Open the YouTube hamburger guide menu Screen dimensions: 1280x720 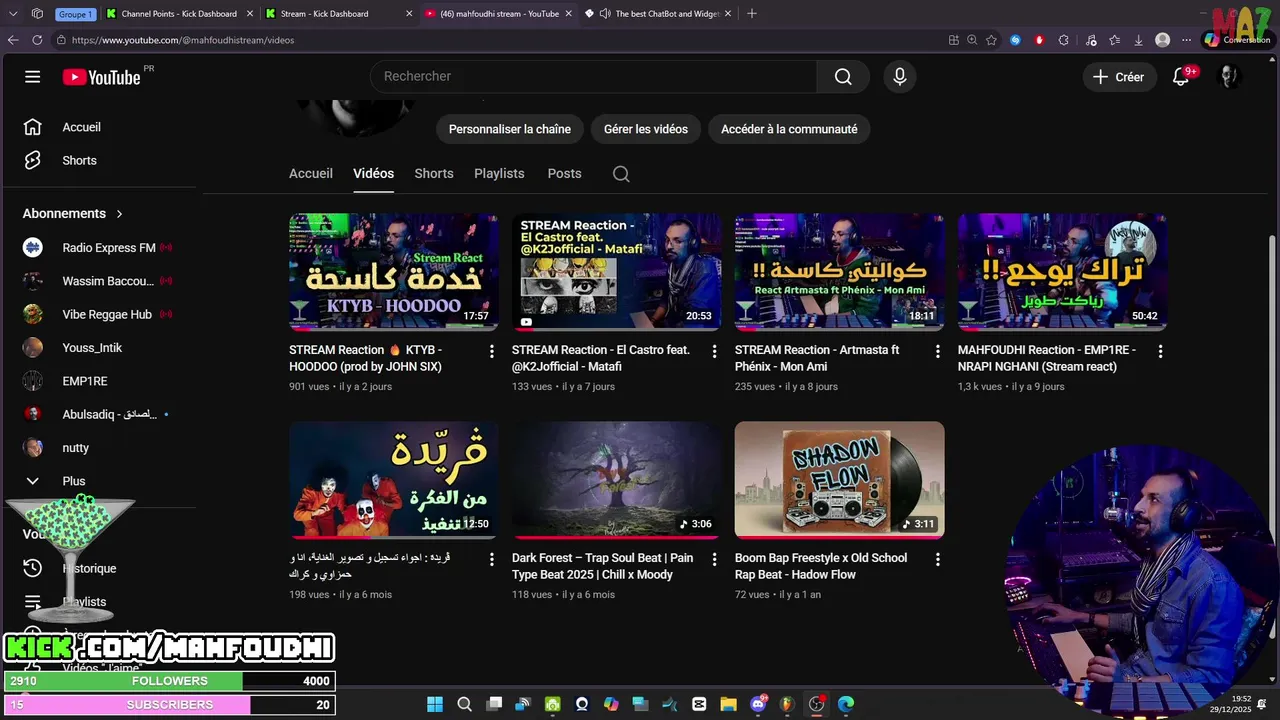coord(33,77)
